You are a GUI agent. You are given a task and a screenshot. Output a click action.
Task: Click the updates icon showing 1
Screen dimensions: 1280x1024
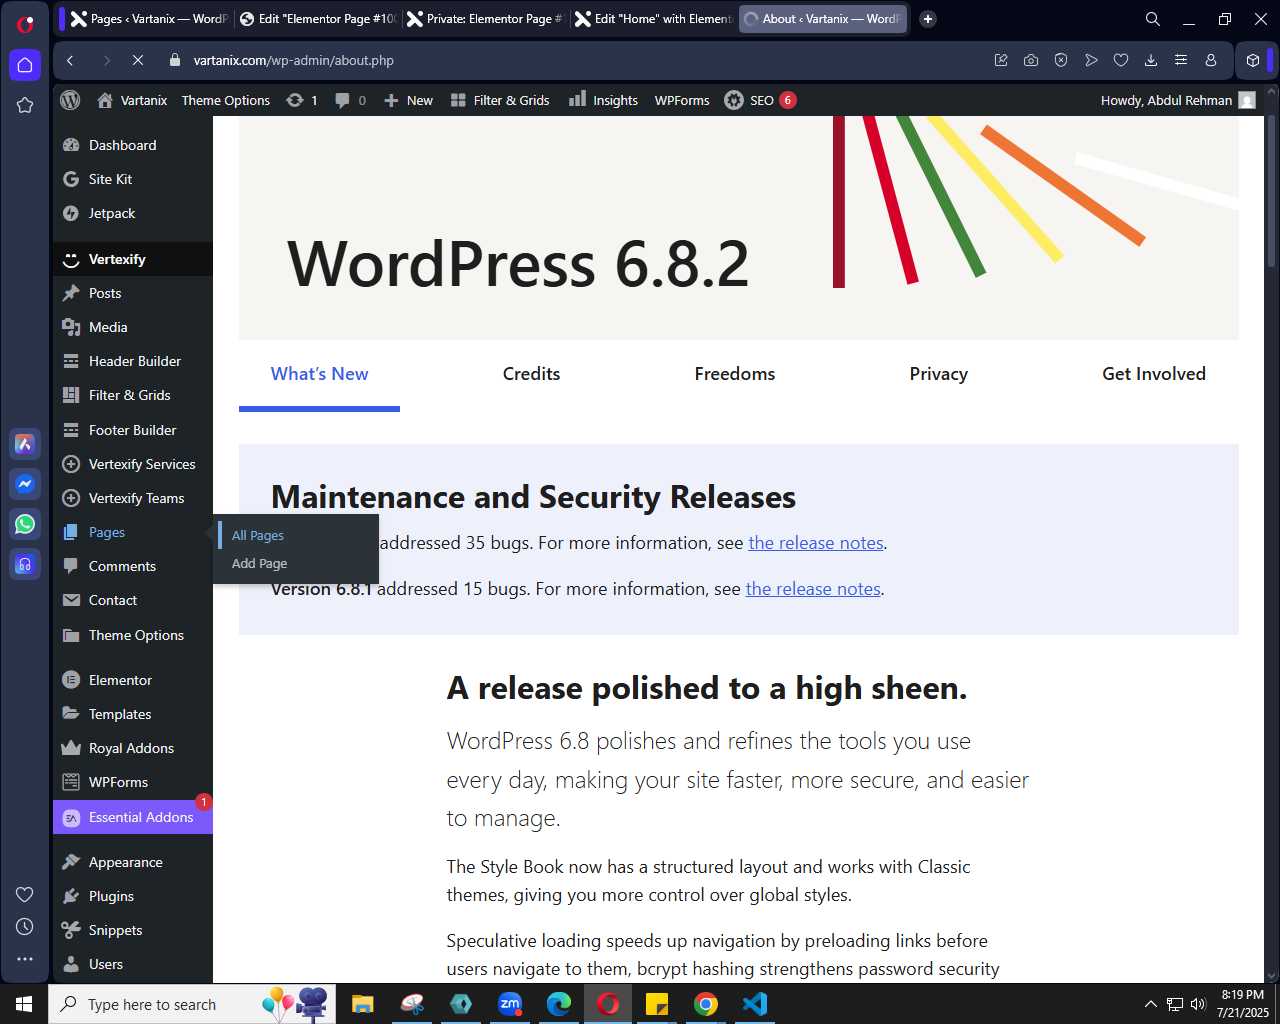301,100
